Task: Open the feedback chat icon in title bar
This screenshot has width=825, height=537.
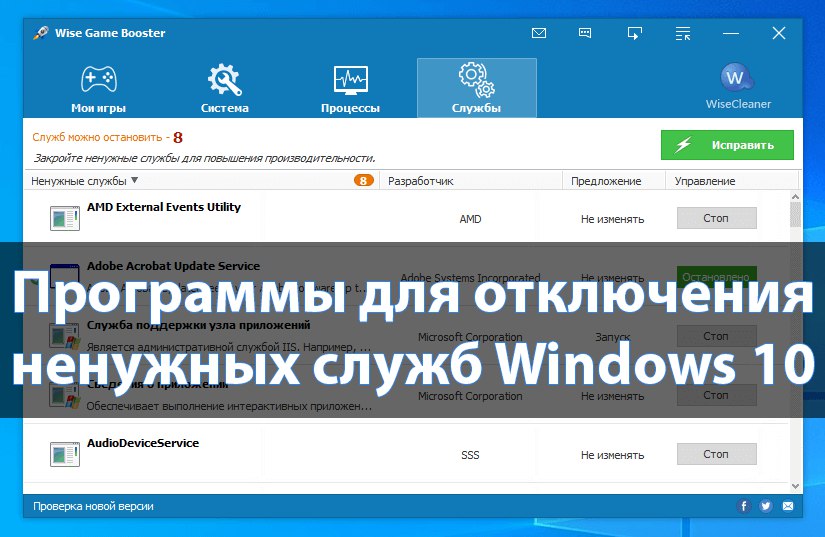Action: coord(585,34)
